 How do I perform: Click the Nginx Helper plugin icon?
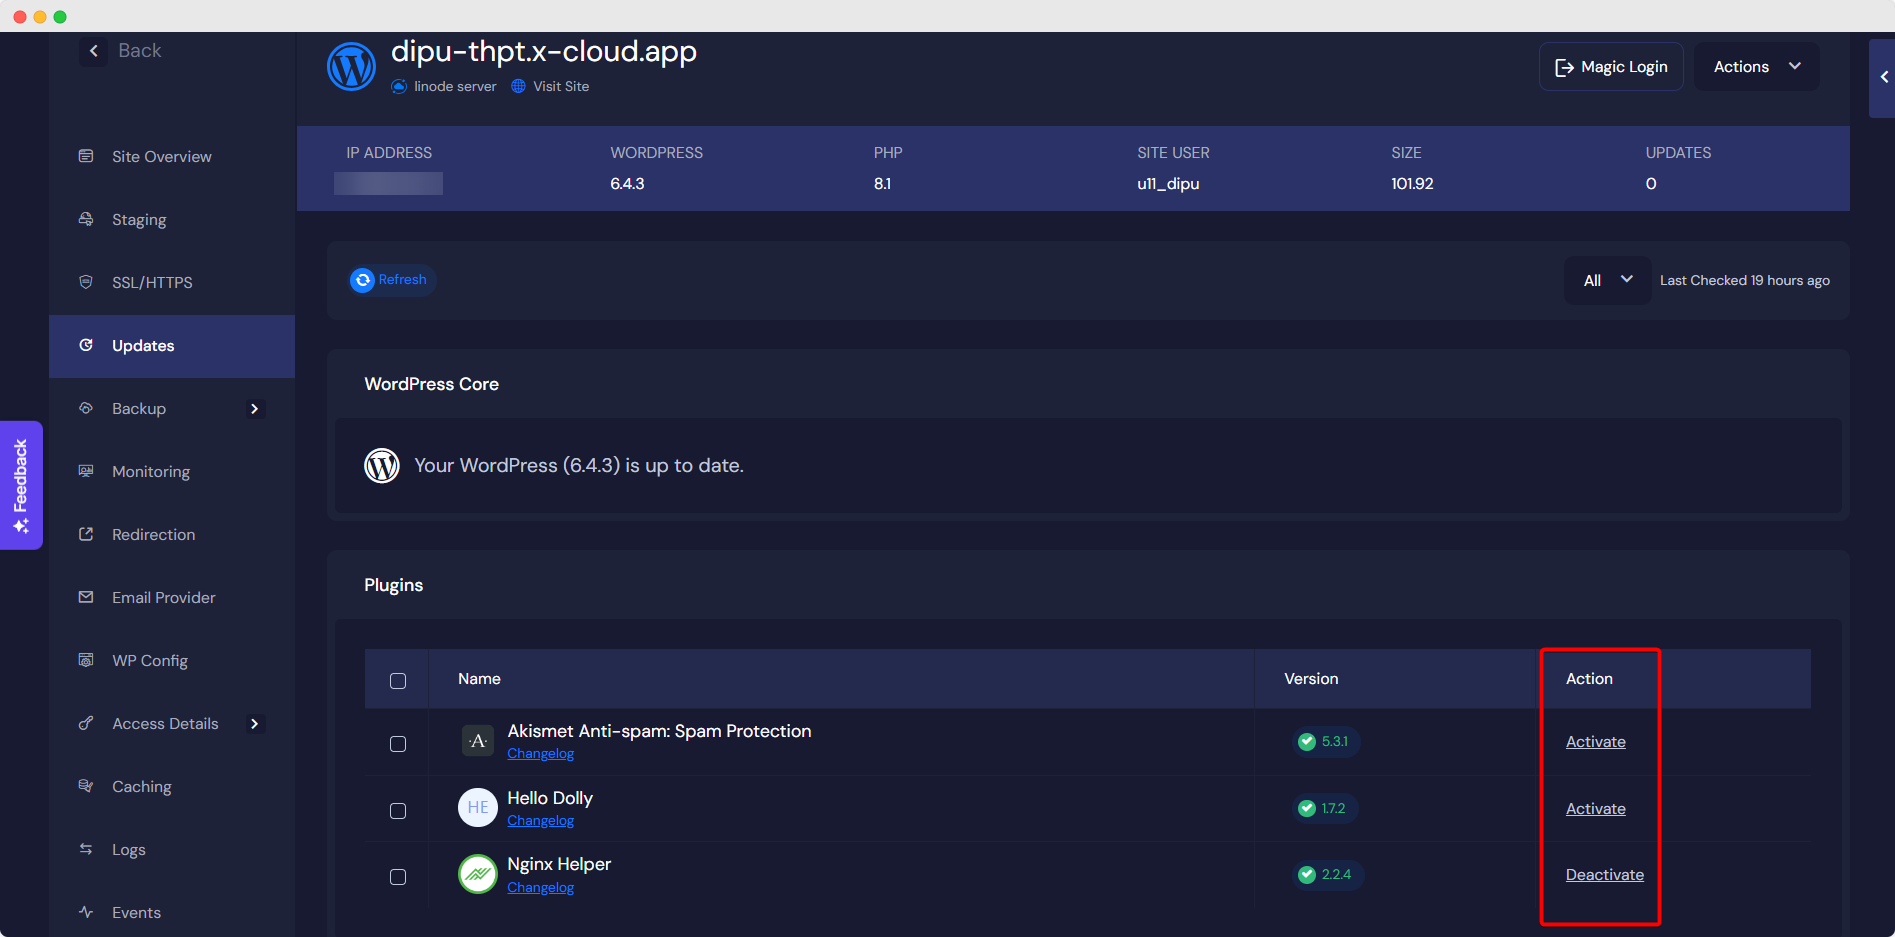click(477, 874)
